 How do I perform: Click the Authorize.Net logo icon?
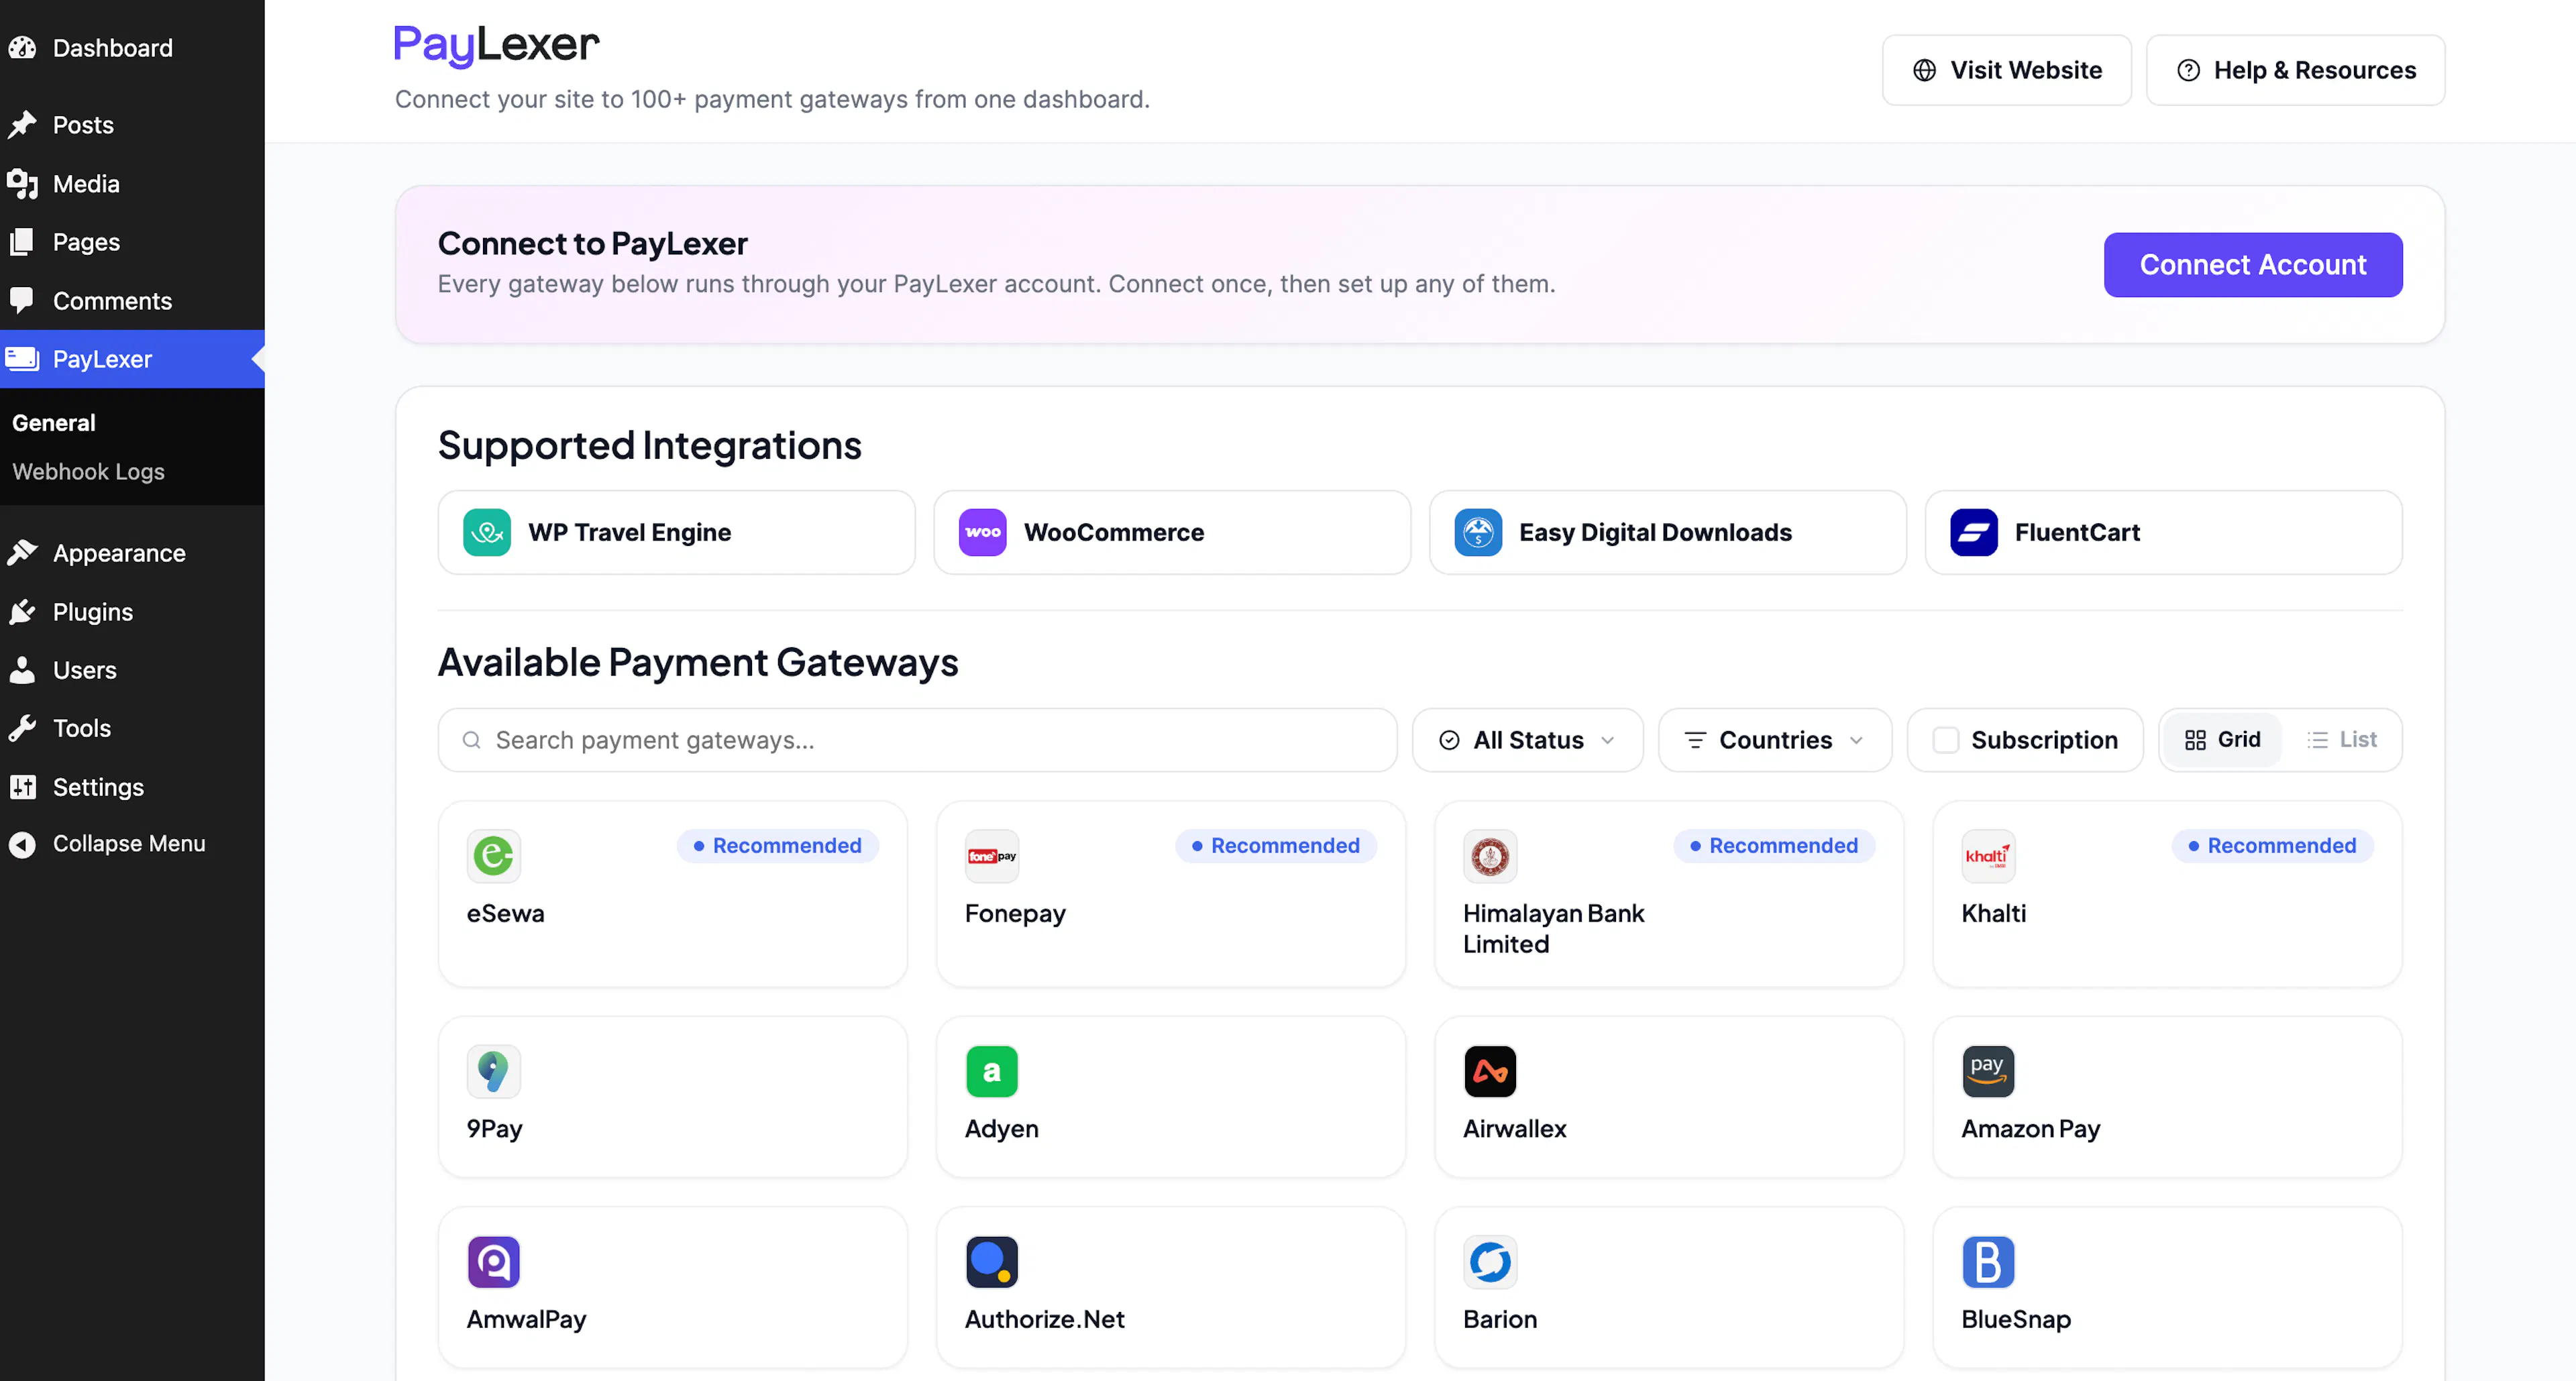click(x=991, y=1262)
